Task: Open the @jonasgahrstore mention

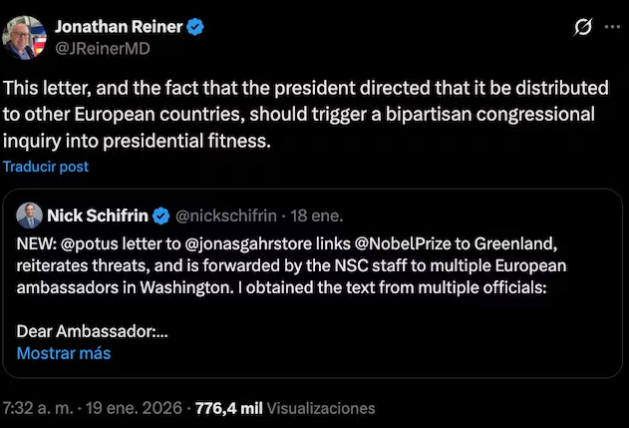Action: (228, 244)
